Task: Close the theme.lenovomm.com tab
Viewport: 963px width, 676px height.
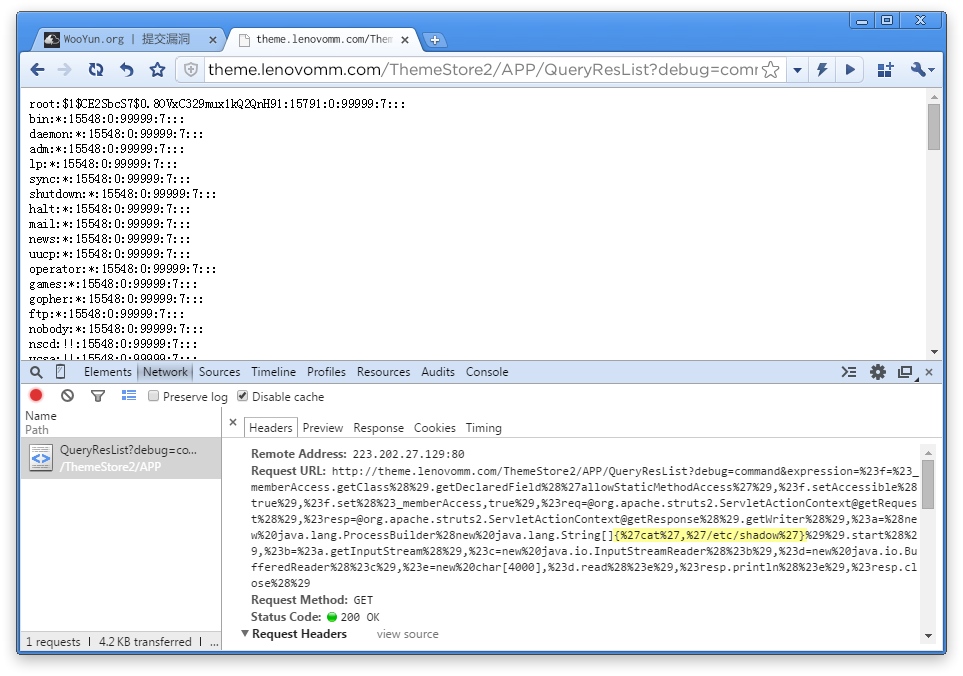Action: coord(405,40)
